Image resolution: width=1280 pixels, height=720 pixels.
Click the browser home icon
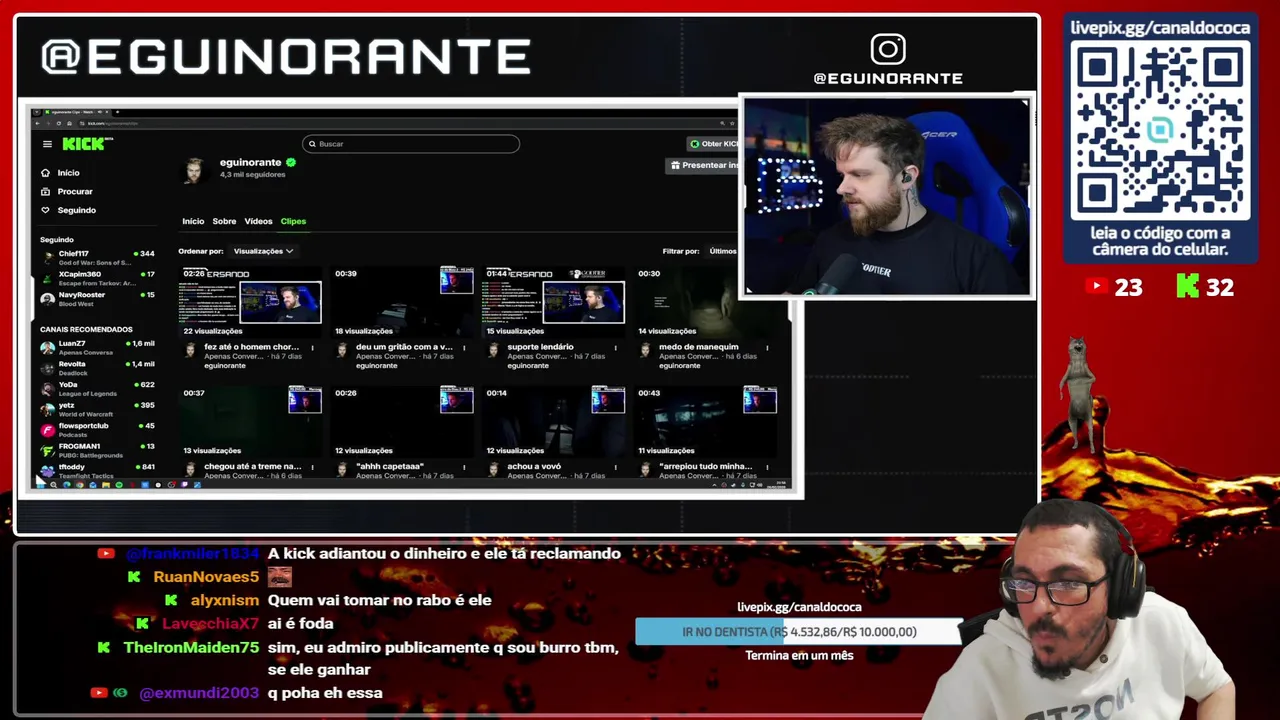click(x=69, y=123)
